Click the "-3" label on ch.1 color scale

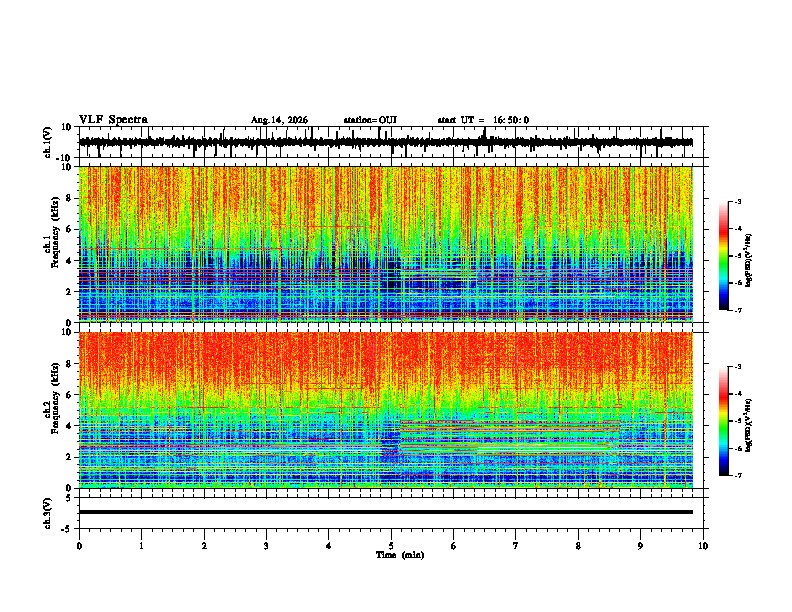click(738, 202)
